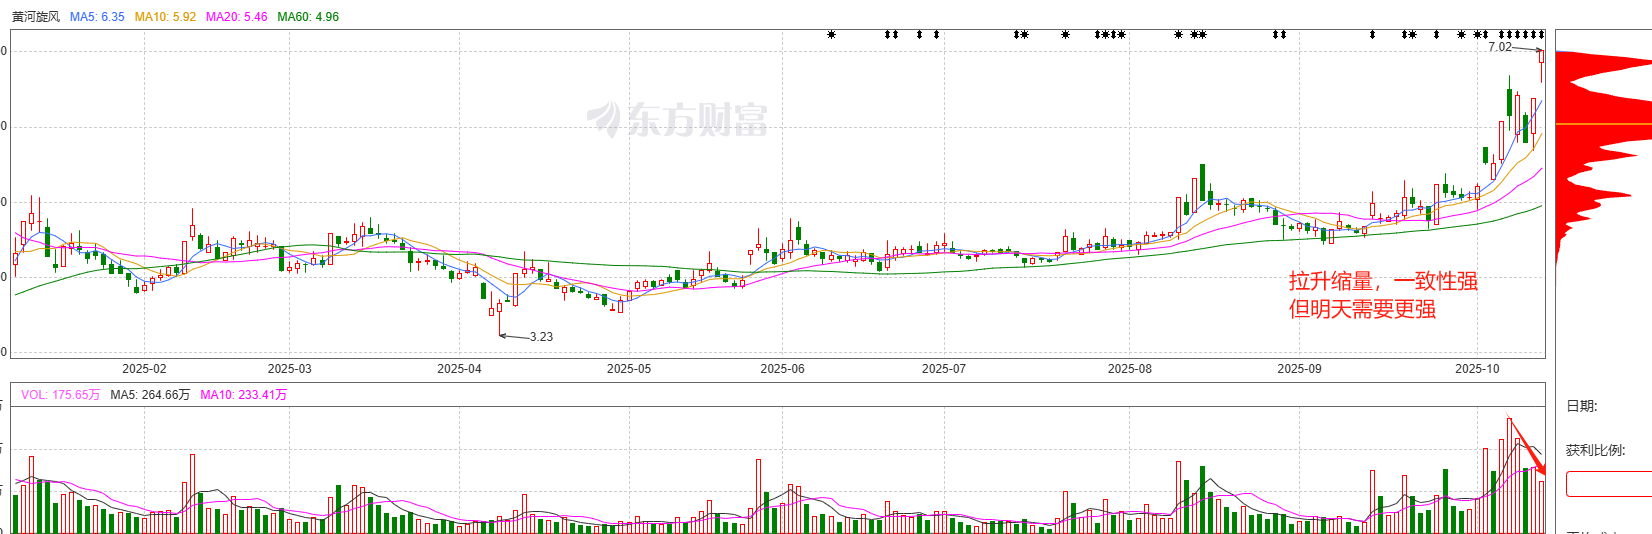
Task: Click the 2025-05 date axis label
Action: (x=628, y=369)
